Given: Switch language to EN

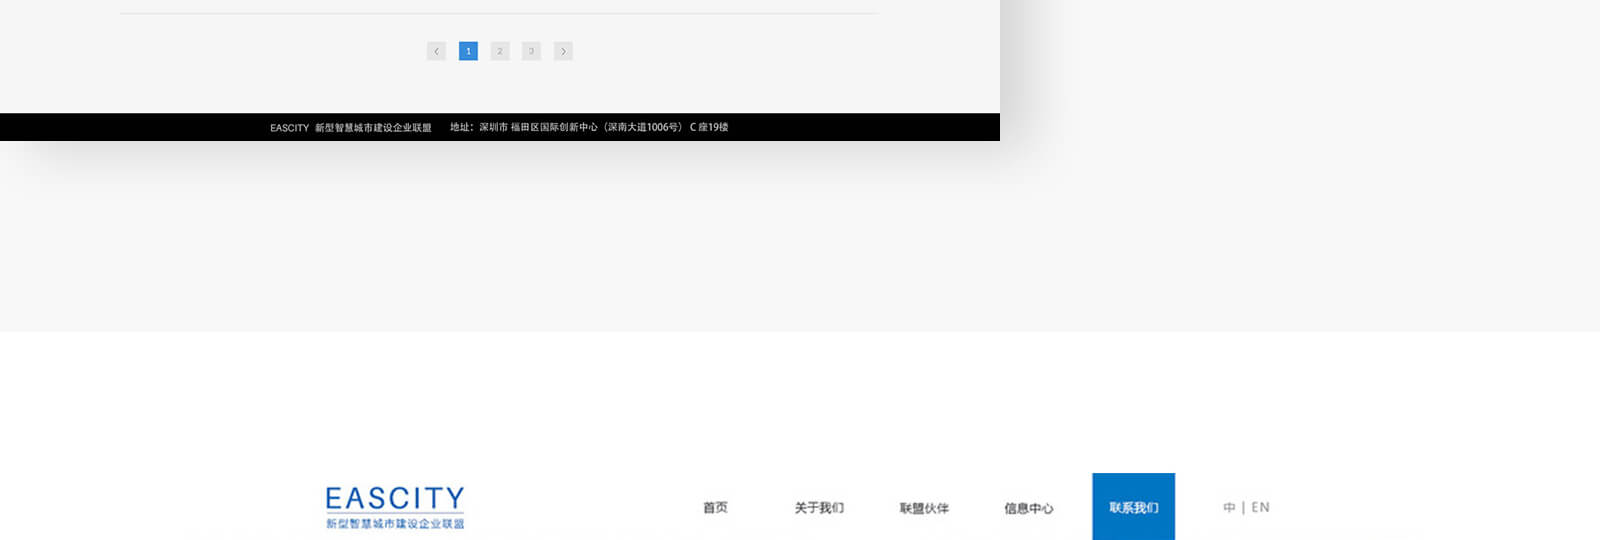Looking at the screenshot, I should pos(1260,507).
